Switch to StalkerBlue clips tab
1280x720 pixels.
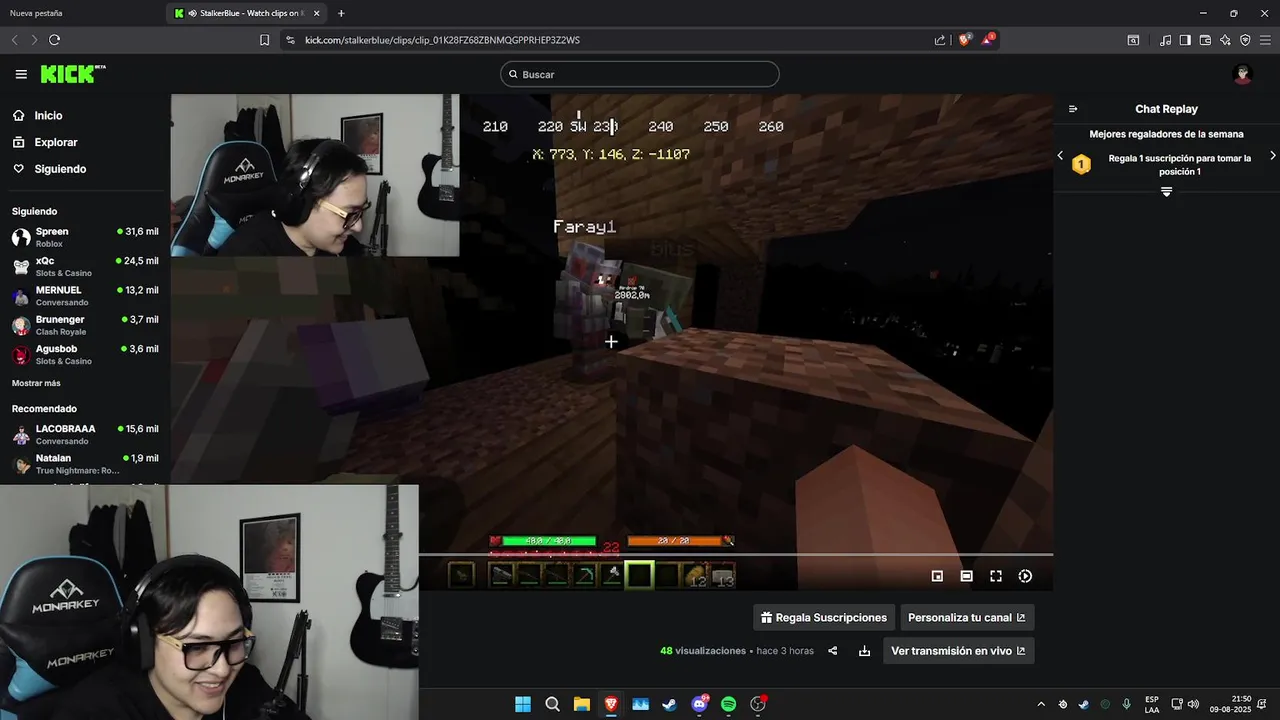pyautogui.click(x=247, y=13)
